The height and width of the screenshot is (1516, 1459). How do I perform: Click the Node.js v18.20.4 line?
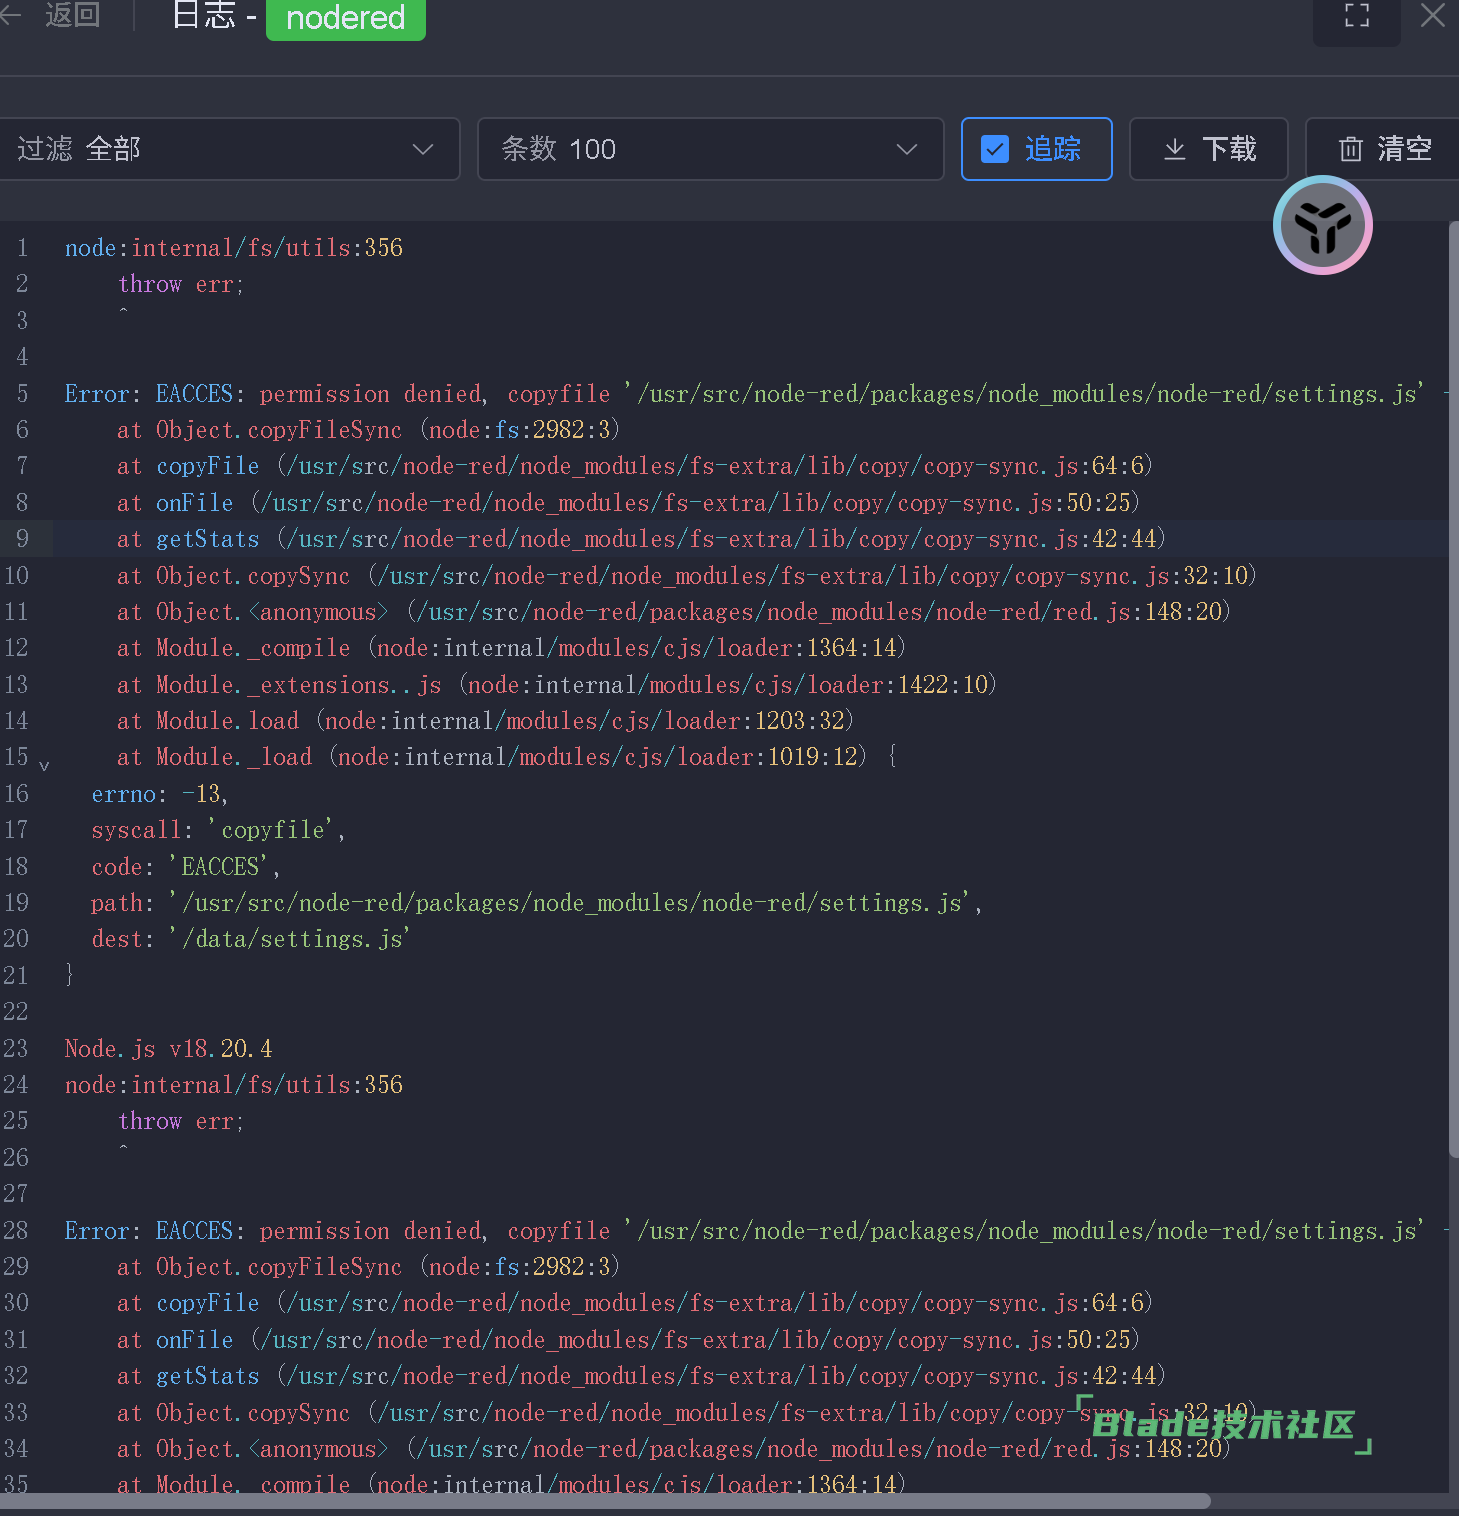[x=168, y=1049]
